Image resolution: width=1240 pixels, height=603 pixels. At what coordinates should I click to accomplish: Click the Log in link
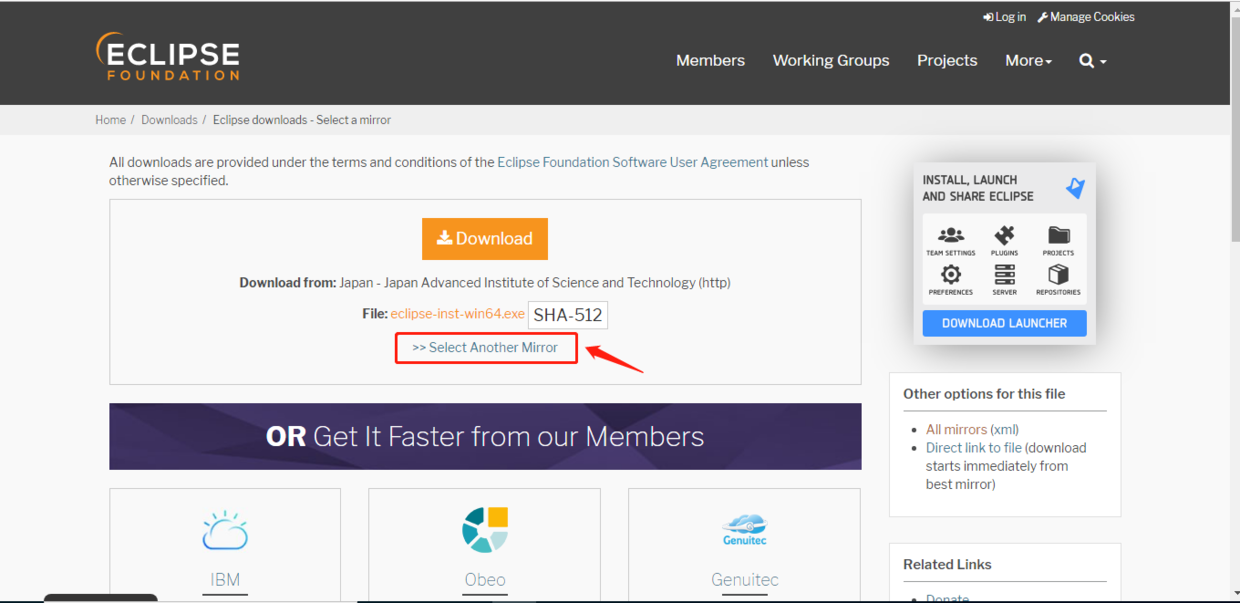click(x=1004, y=17)
